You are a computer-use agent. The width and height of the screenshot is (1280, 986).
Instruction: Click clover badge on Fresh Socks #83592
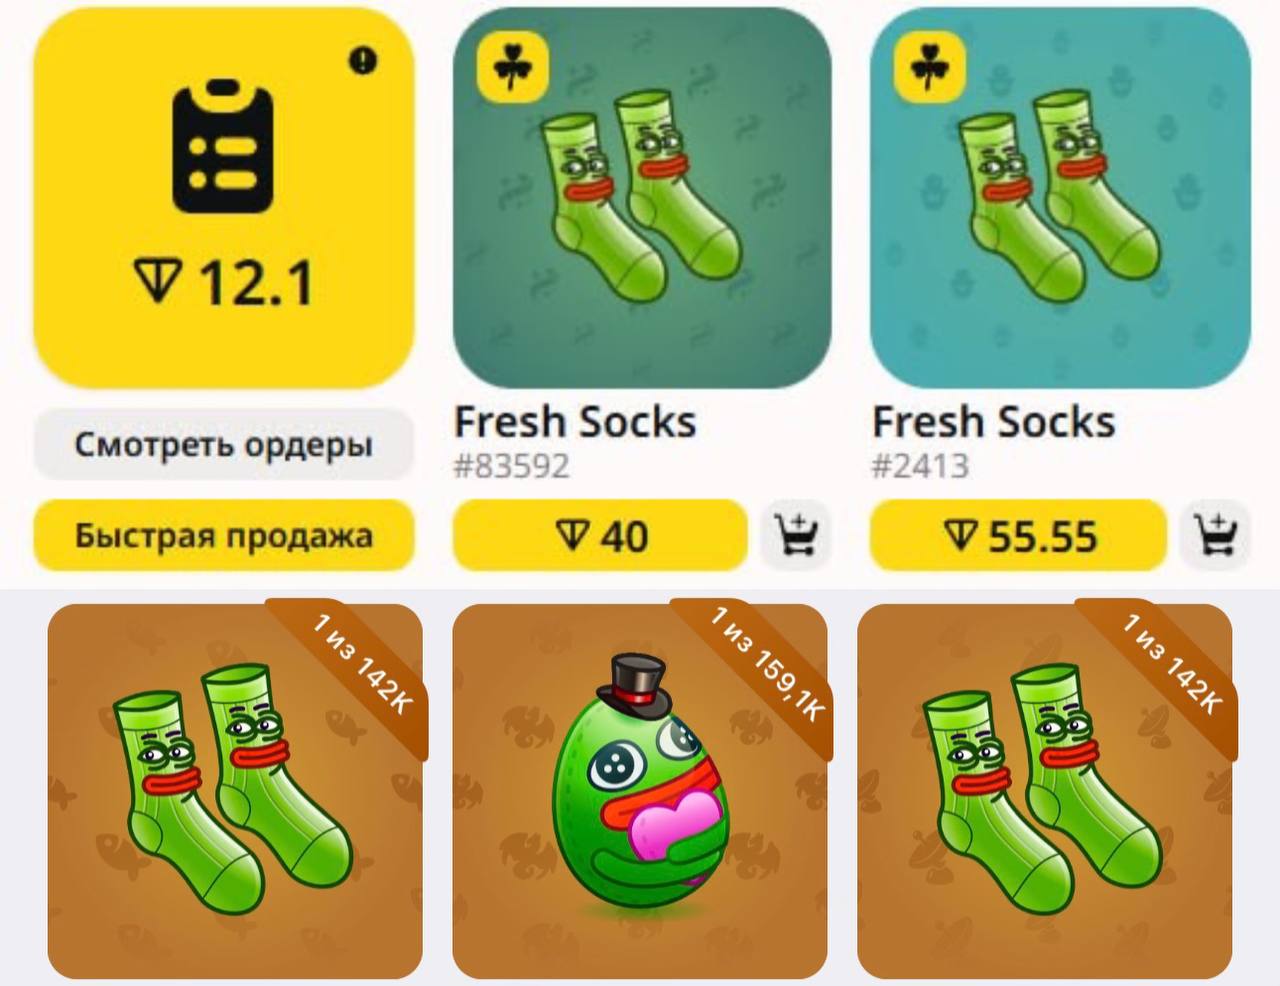pos(513,68)
